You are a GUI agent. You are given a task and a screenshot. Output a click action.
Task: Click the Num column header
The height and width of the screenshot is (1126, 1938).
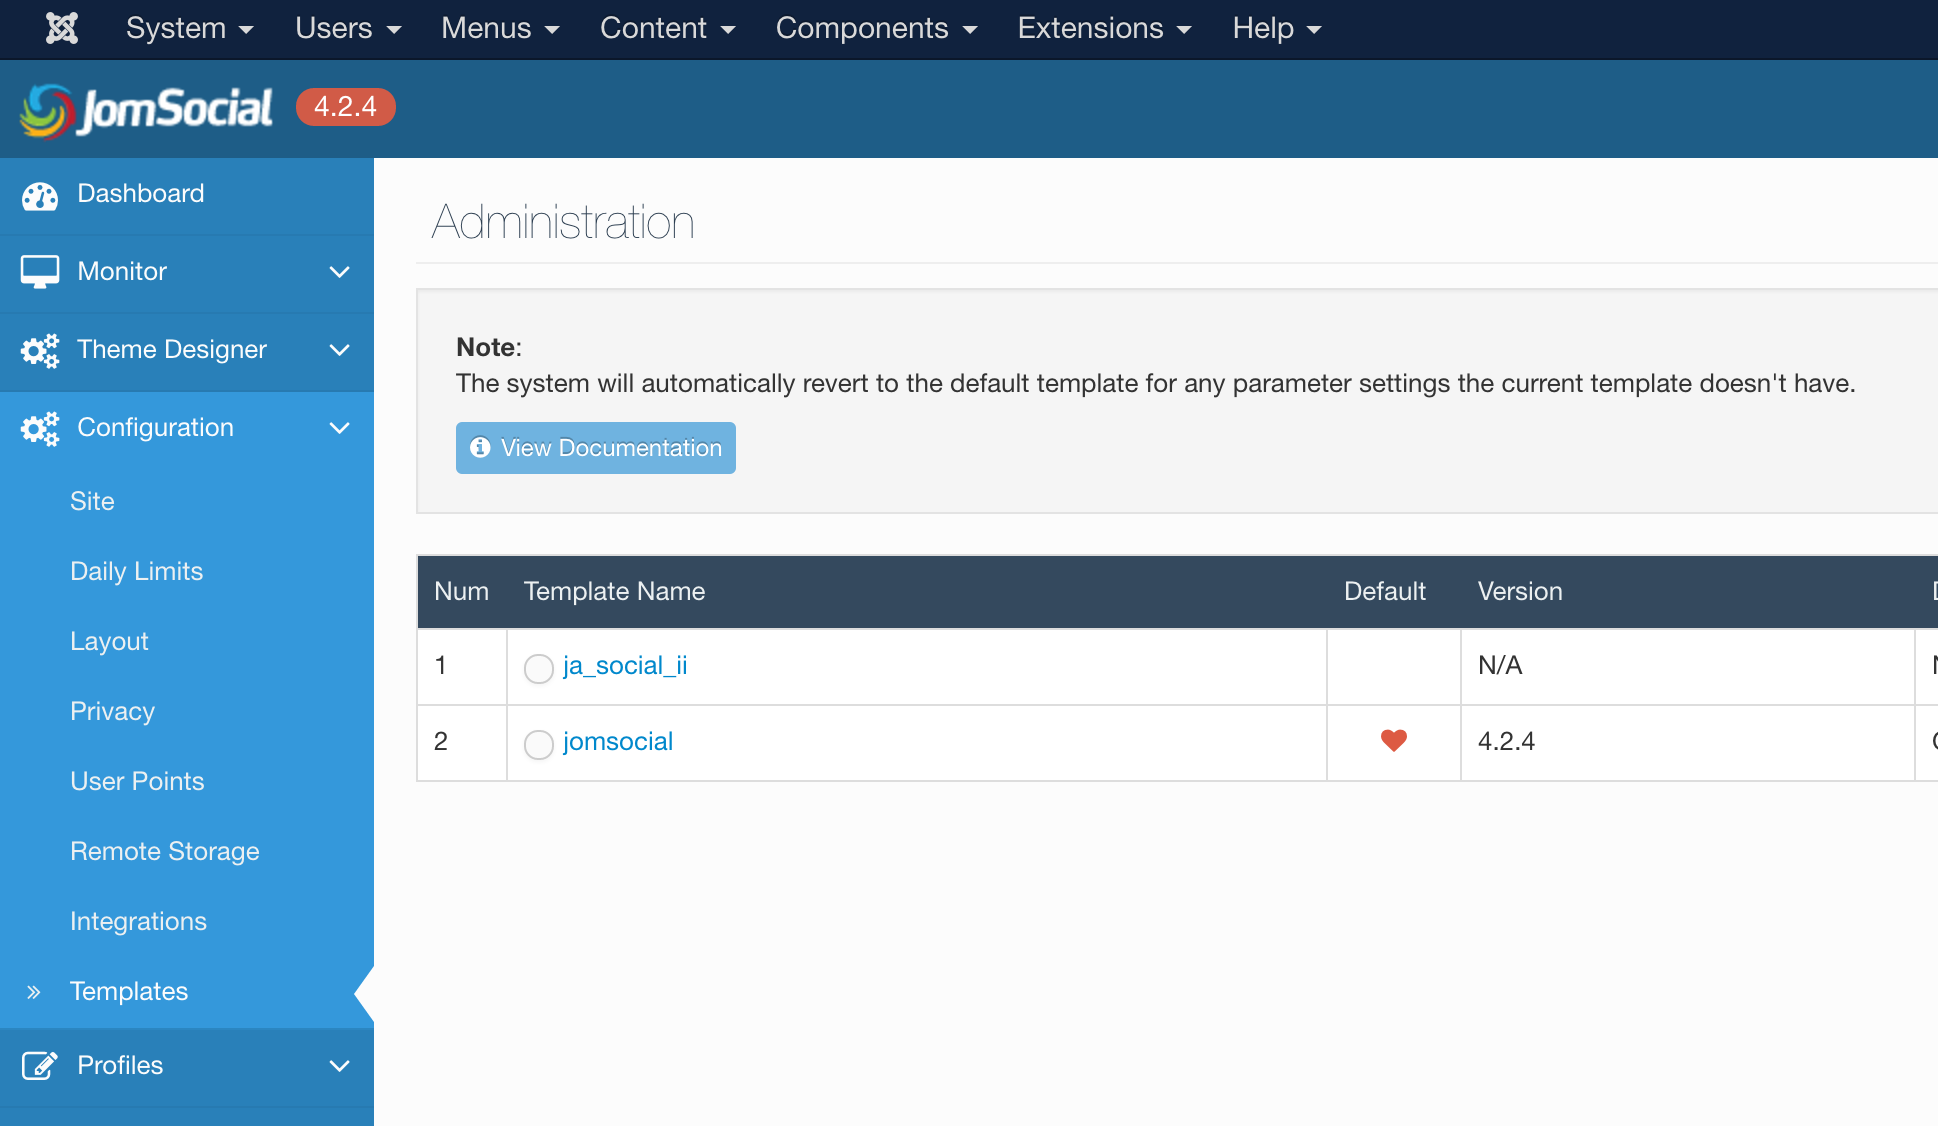[x=461, y=591]
